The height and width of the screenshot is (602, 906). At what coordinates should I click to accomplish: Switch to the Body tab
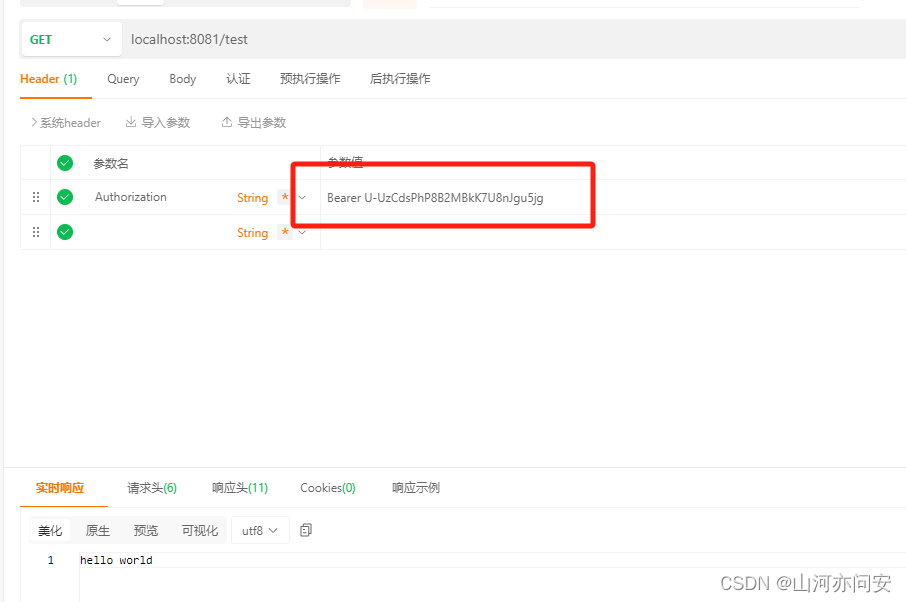(x=182, y=78)
